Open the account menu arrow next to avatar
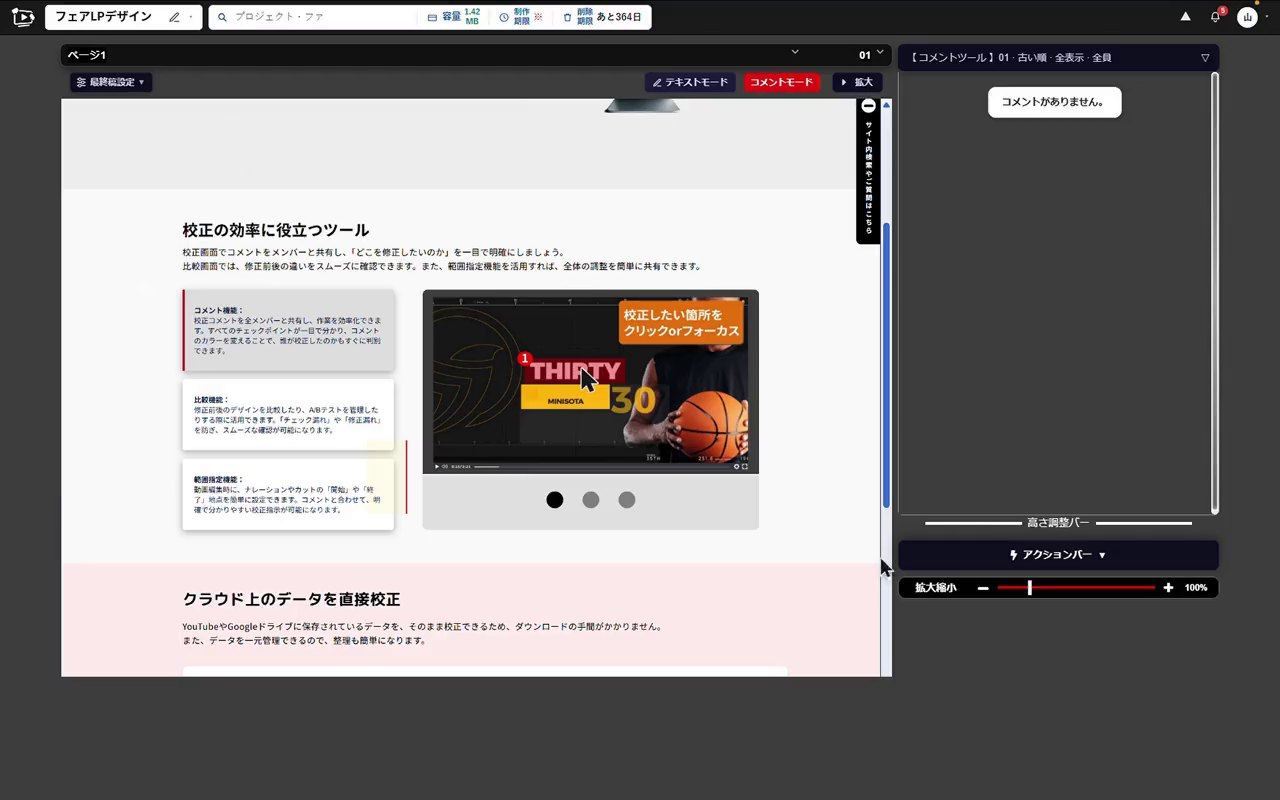This screenshot has width=1280, height=800. (1267, 17)
